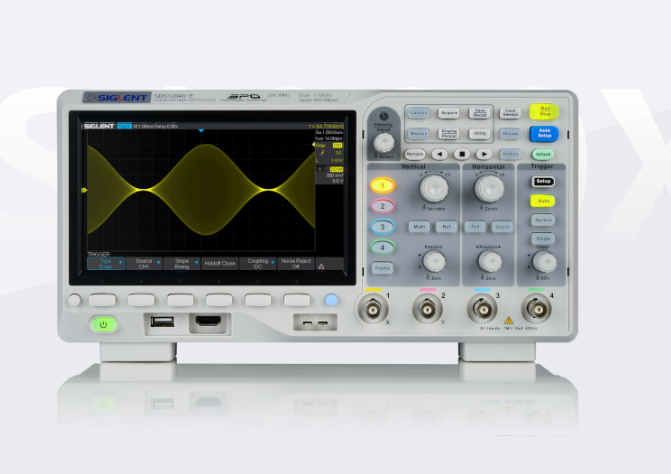Select the Holdoff Close menu item

[x=220, y=264]
